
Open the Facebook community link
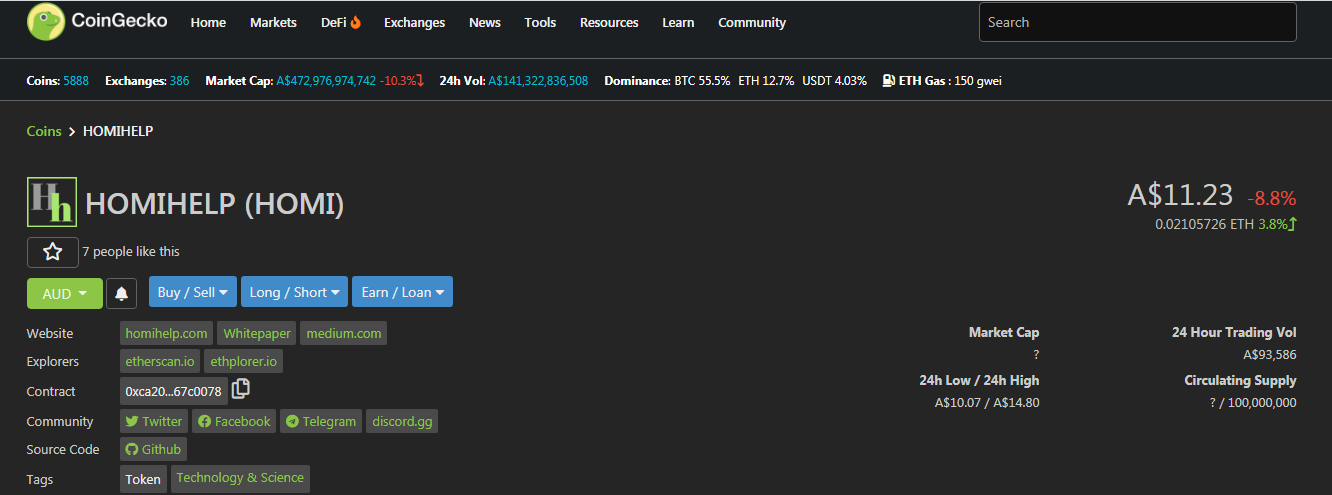235,421
